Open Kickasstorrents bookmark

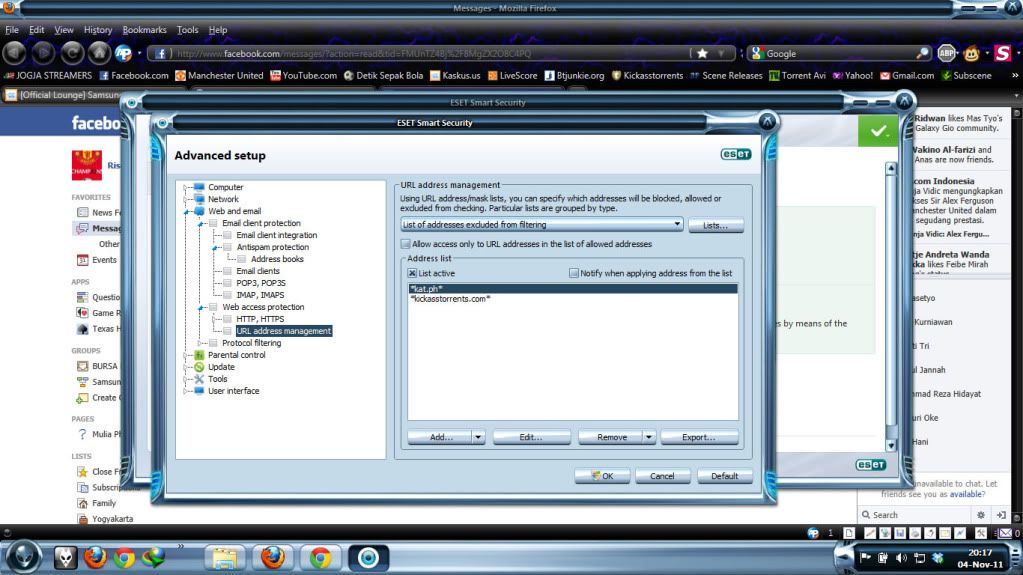click(x=647, y=76)
